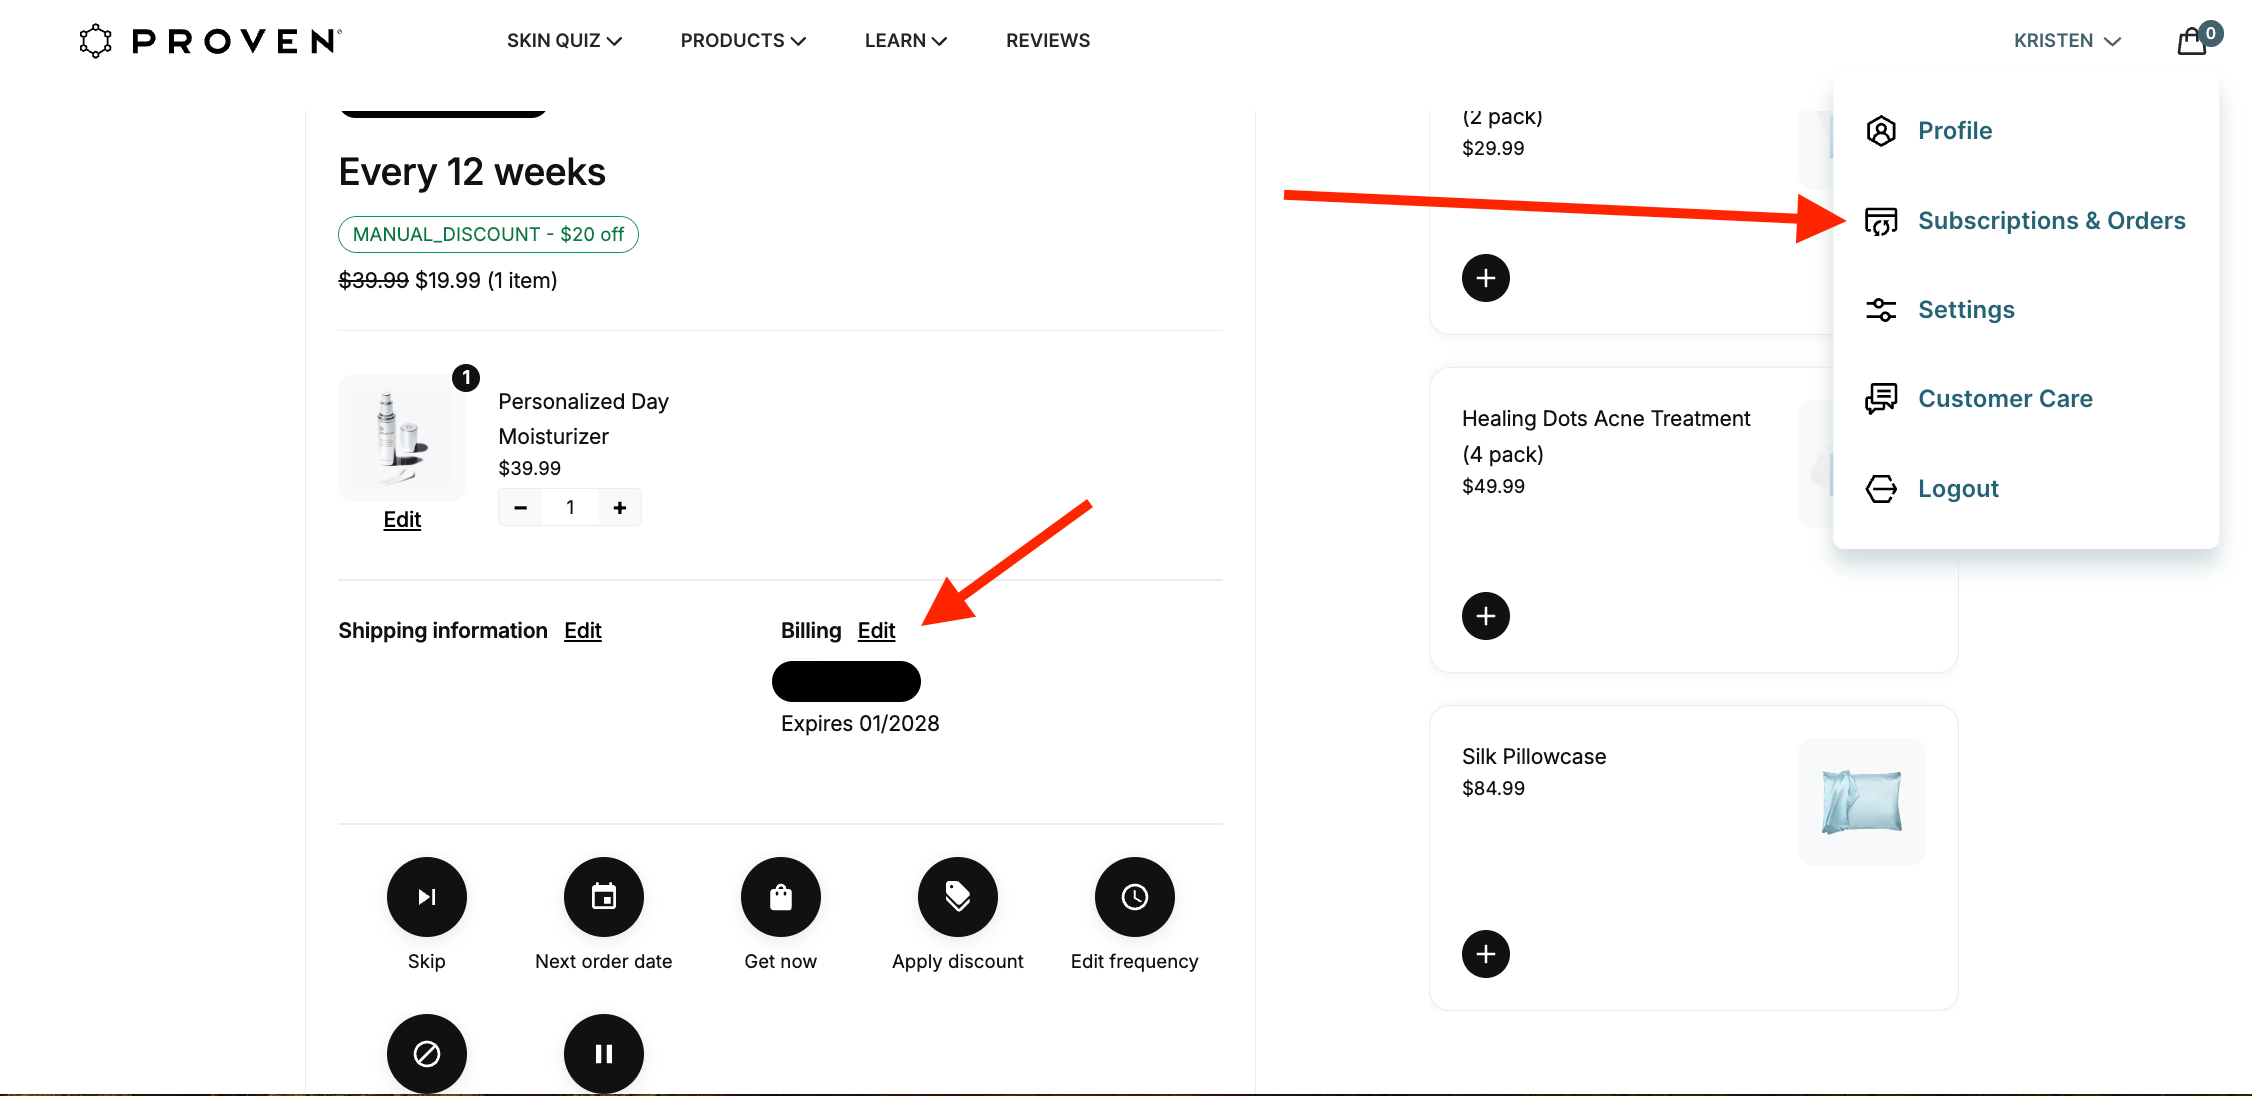Select Customer Care menu item
Screen dimensions: 2252x1096
coord(2005,399)
